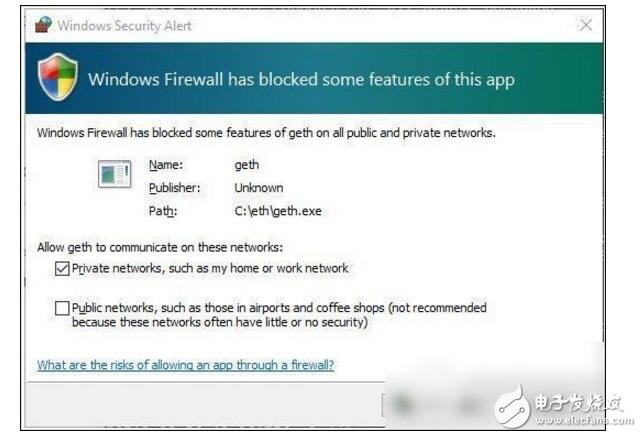Close the Windows Security Alert dialog
This screenshot has height=437, width=642.
pos(587,25)
